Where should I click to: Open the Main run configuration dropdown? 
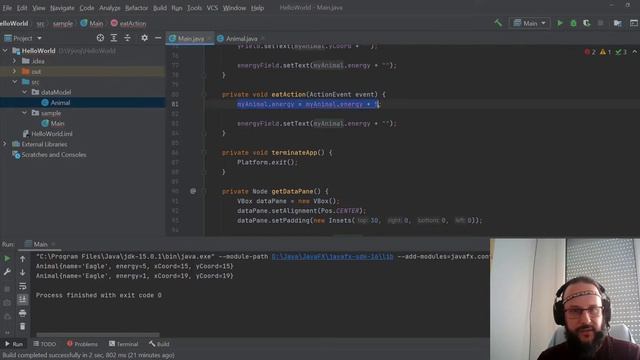[529, 23]
